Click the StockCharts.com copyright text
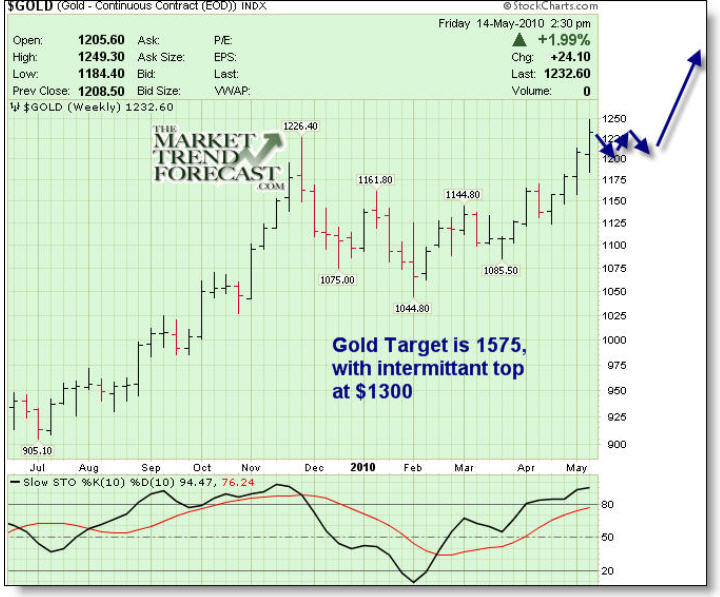This screenshot has width=720, height=597. pos(551,6)
